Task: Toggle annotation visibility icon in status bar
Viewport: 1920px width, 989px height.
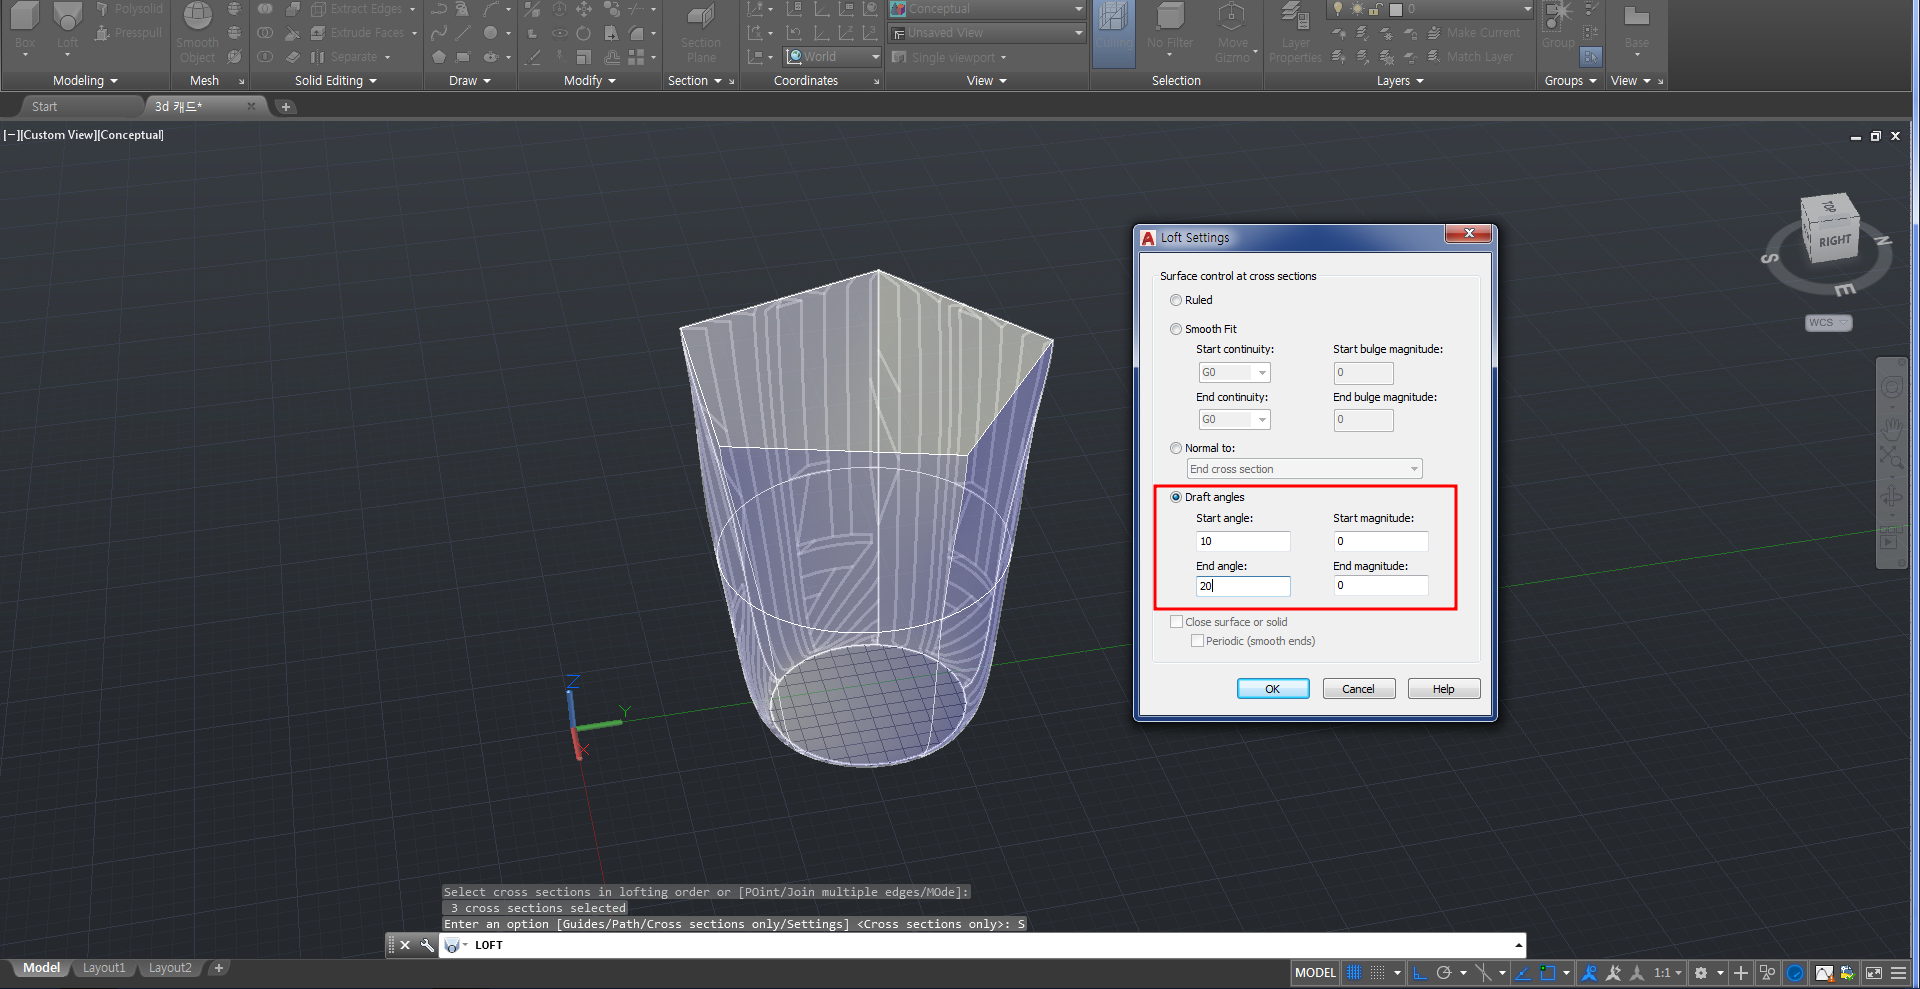Action: tap(1589, 973)
